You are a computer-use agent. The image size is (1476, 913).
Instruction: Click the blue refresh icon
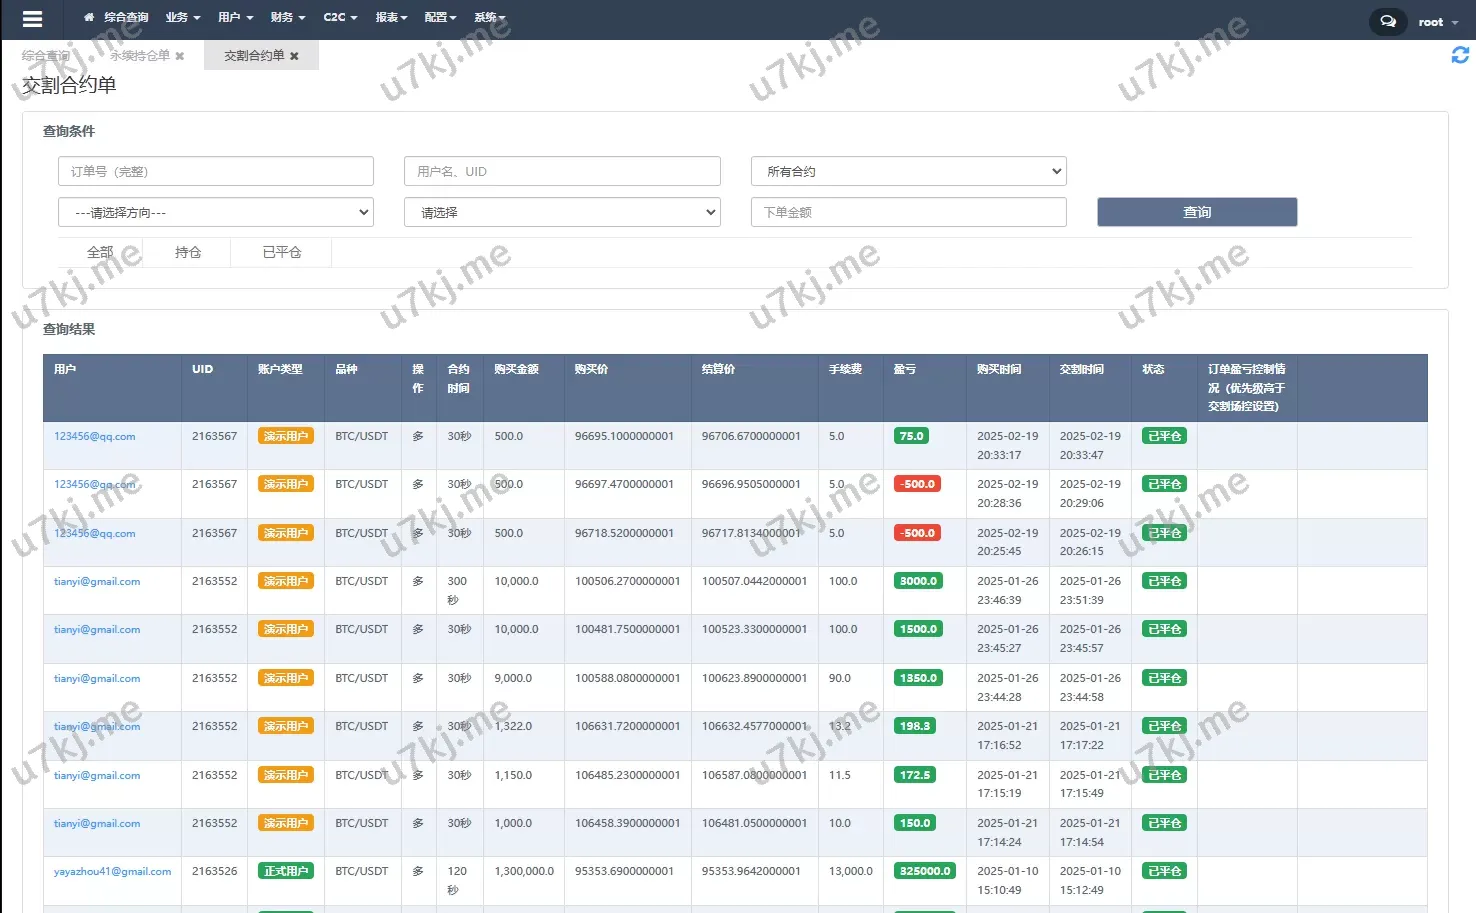1460,55
